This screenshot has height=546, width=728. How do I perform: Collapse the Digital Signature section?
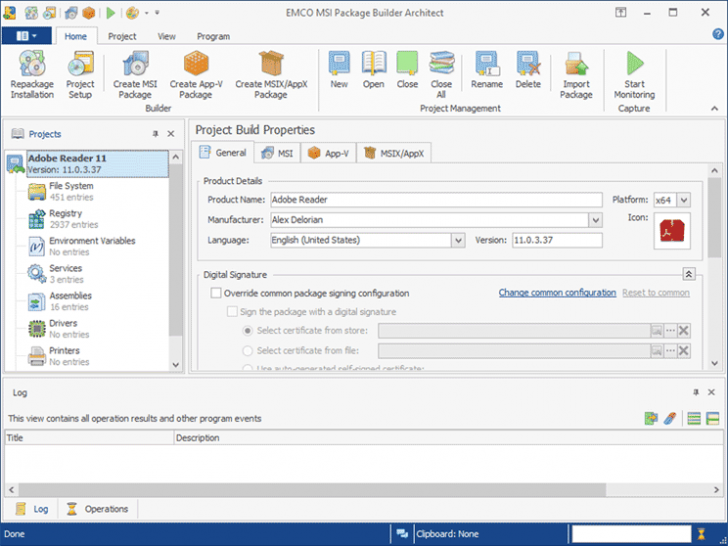(x=689, y=274)
